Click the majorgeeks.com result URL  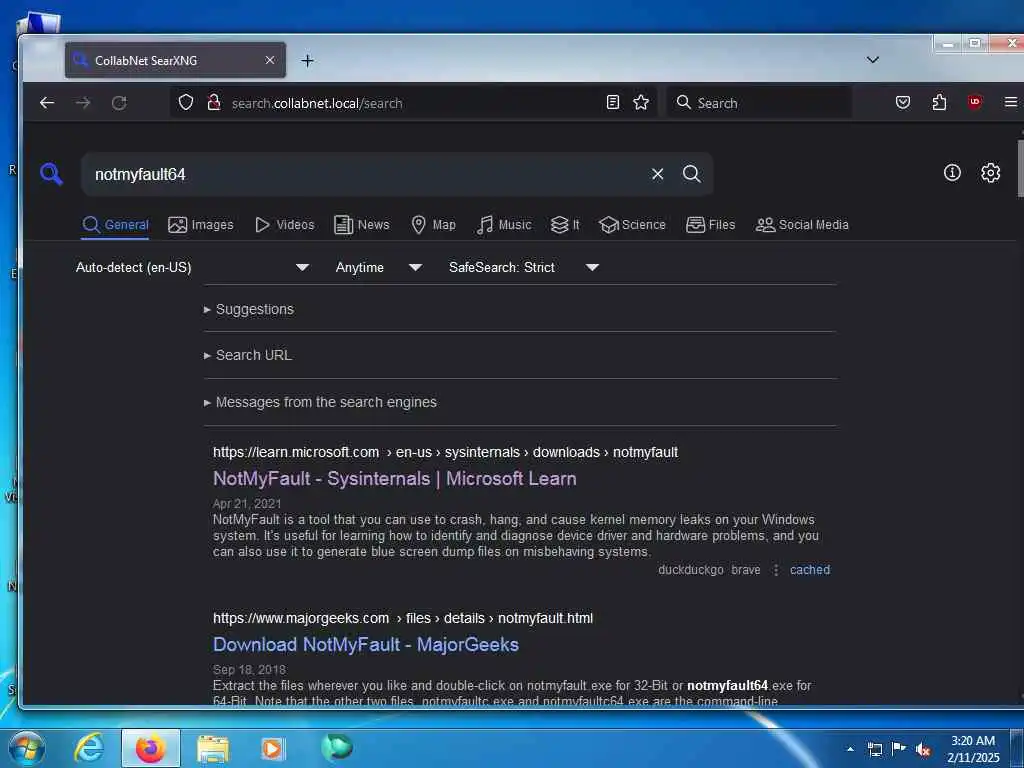coord(403,618)
